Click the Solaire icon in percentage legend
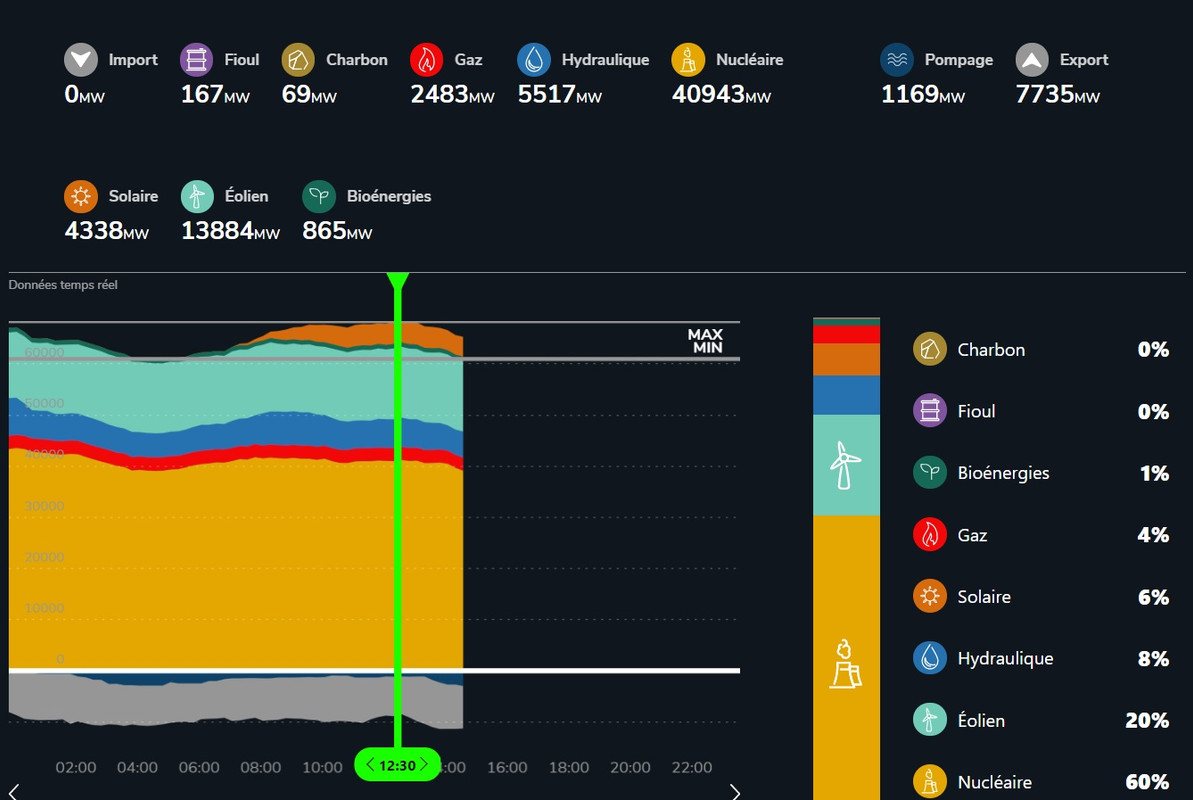The image size is (1193, 800). pos(930,596)
